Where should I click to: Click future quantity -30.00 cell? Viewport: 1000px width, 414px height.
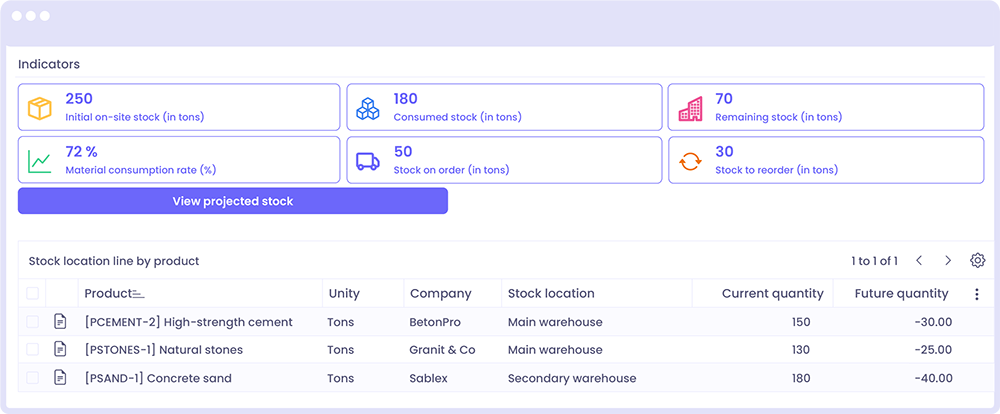pos(933,322)
